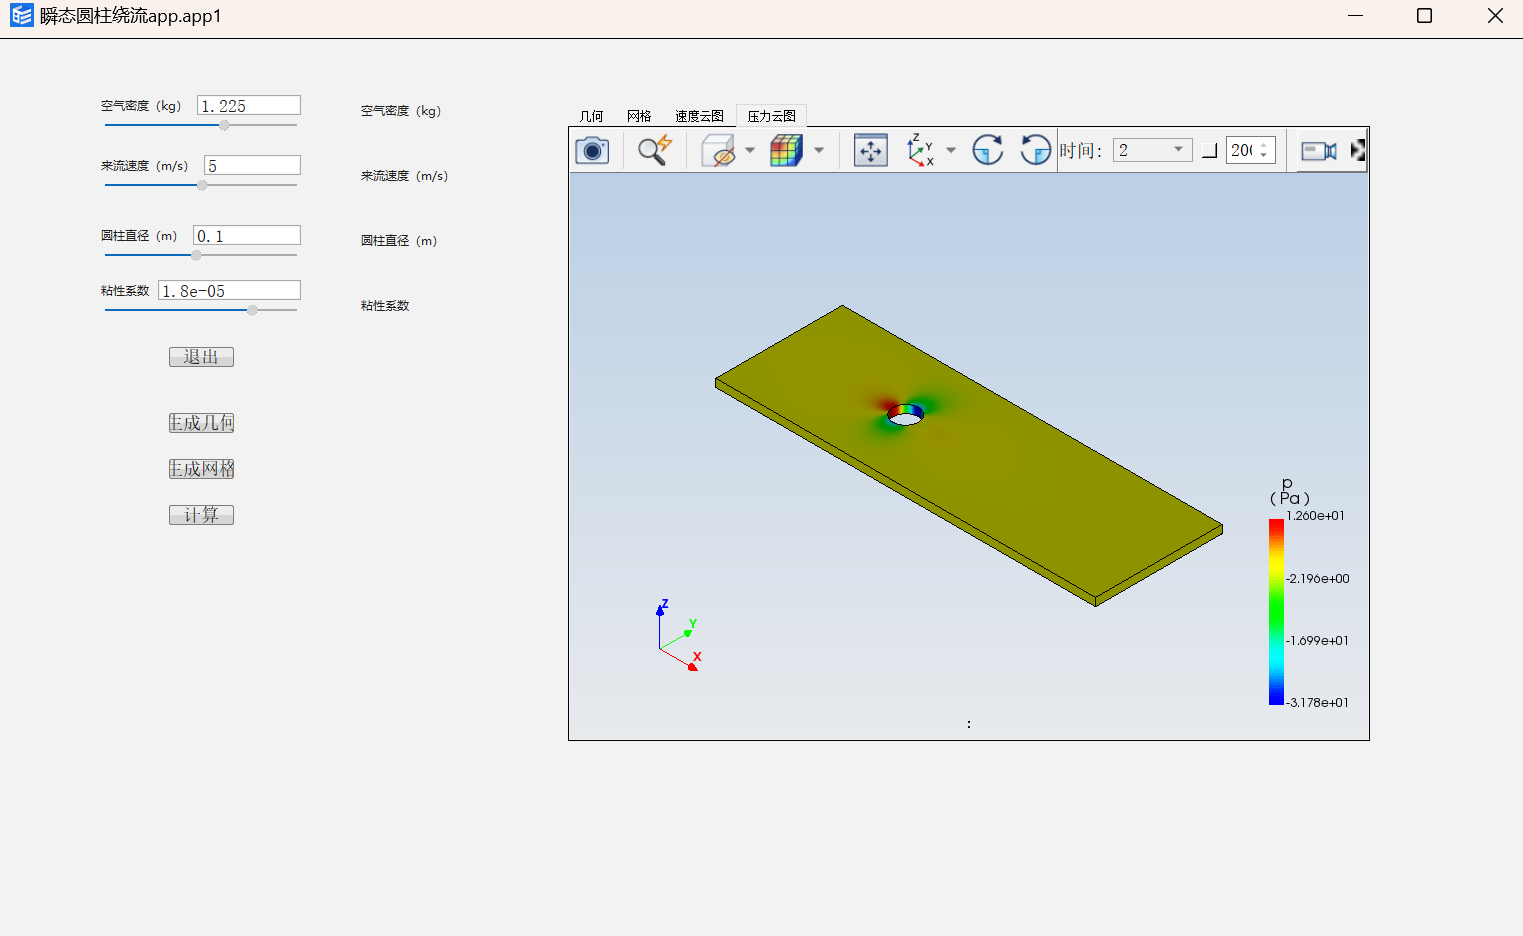Screen dimensions: 1523x936
Task: Click the right-column 空气密度 (kg) label
Action: click(x=401, y=111)
